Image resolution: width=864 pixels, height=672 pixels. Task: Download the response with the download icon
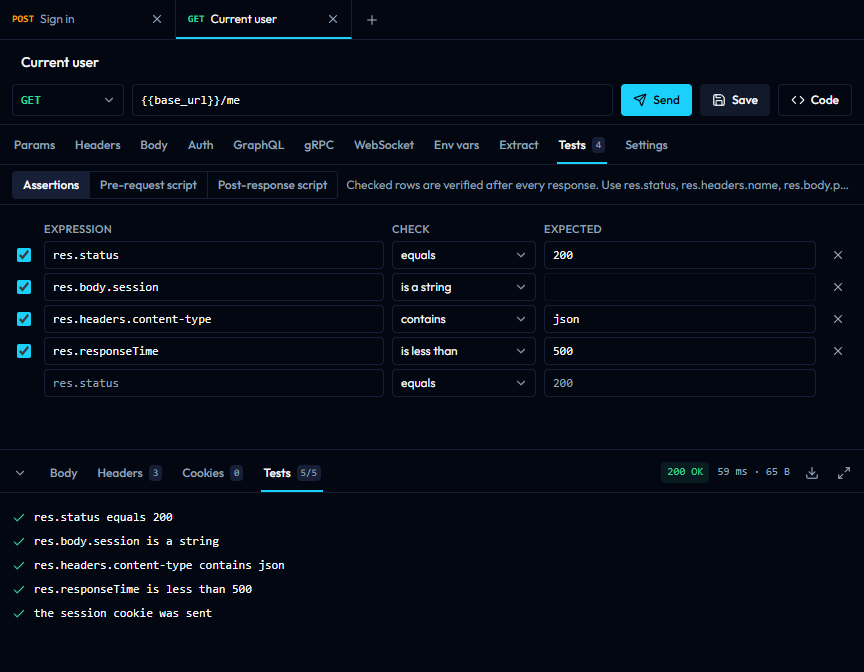click(x=812, y=473)
